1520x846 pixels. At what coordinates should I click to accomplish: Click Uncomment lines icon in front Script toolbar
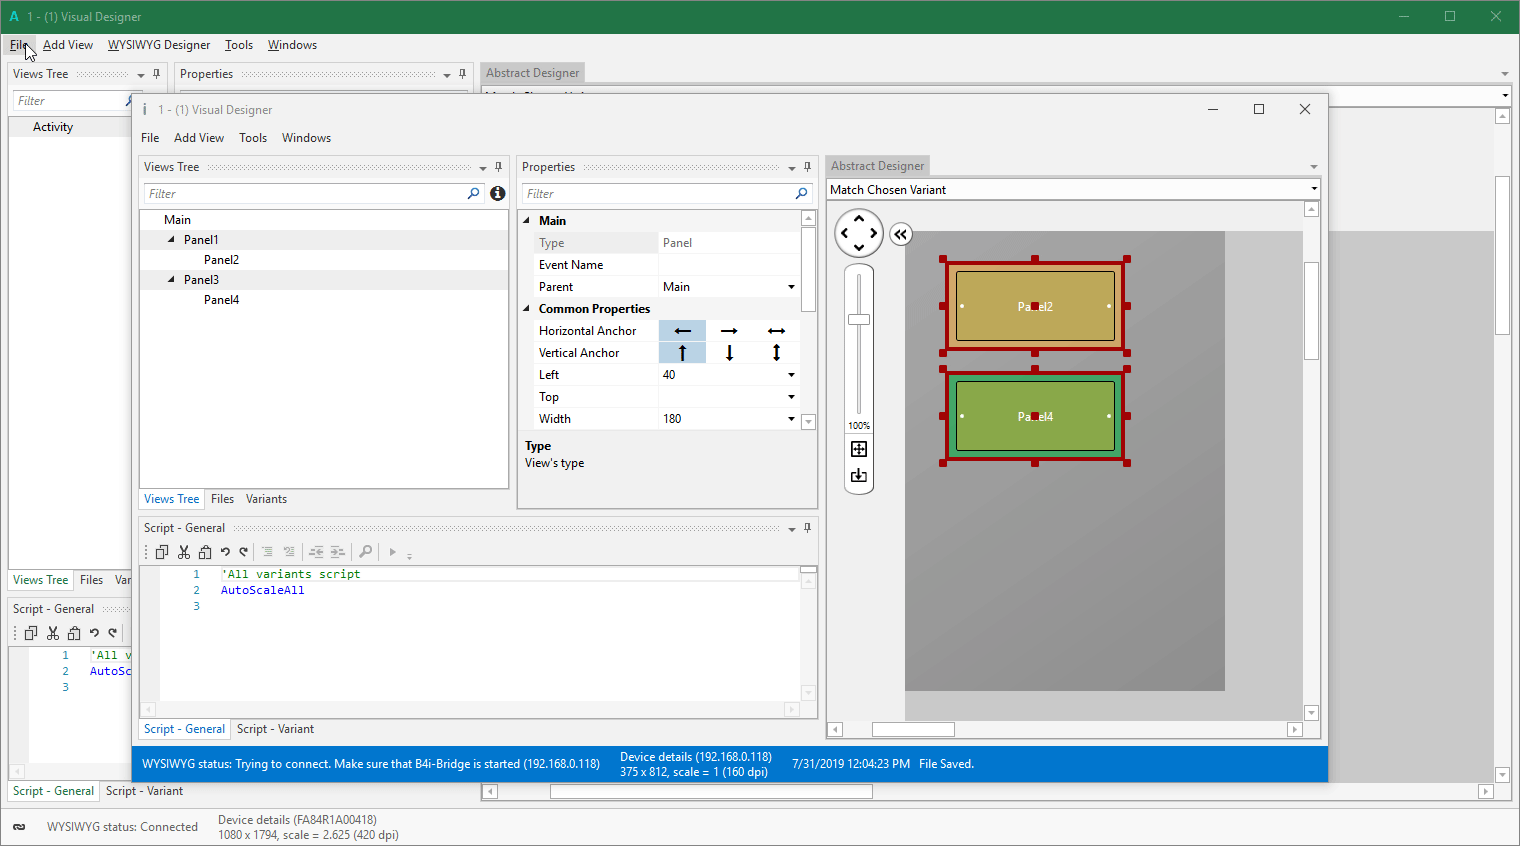pyautogui.click(x=289, y=552)
